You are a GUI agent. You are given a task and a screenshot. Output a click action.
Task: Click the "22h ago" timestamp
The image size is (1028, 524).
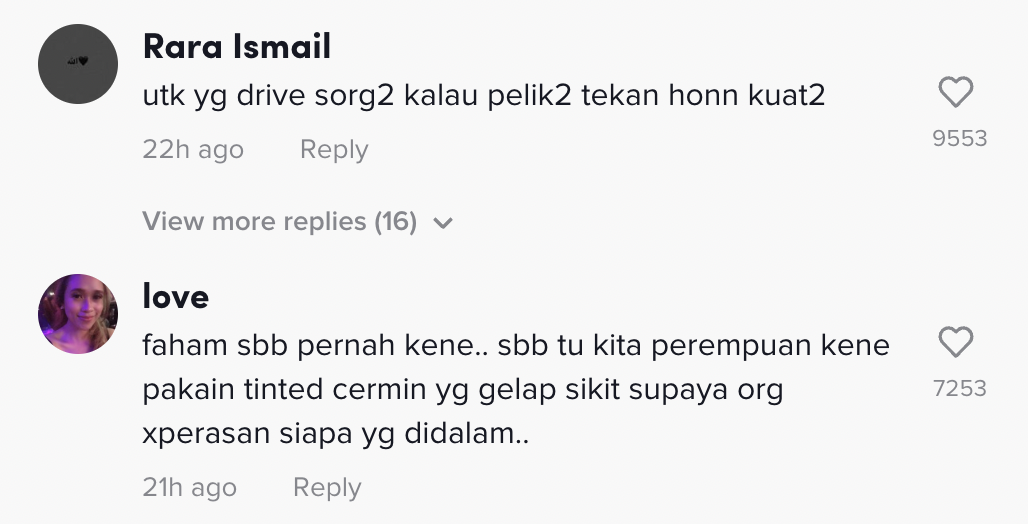tap(193, 150)
